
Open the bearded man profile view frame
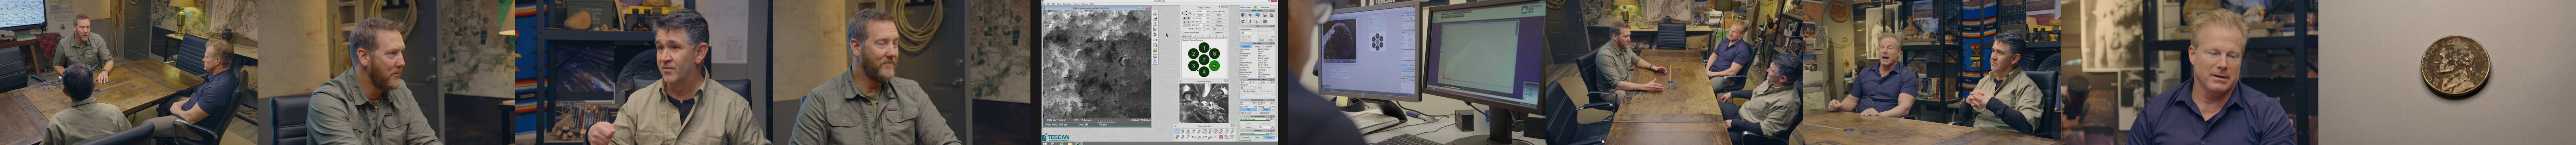click(386, 72)
